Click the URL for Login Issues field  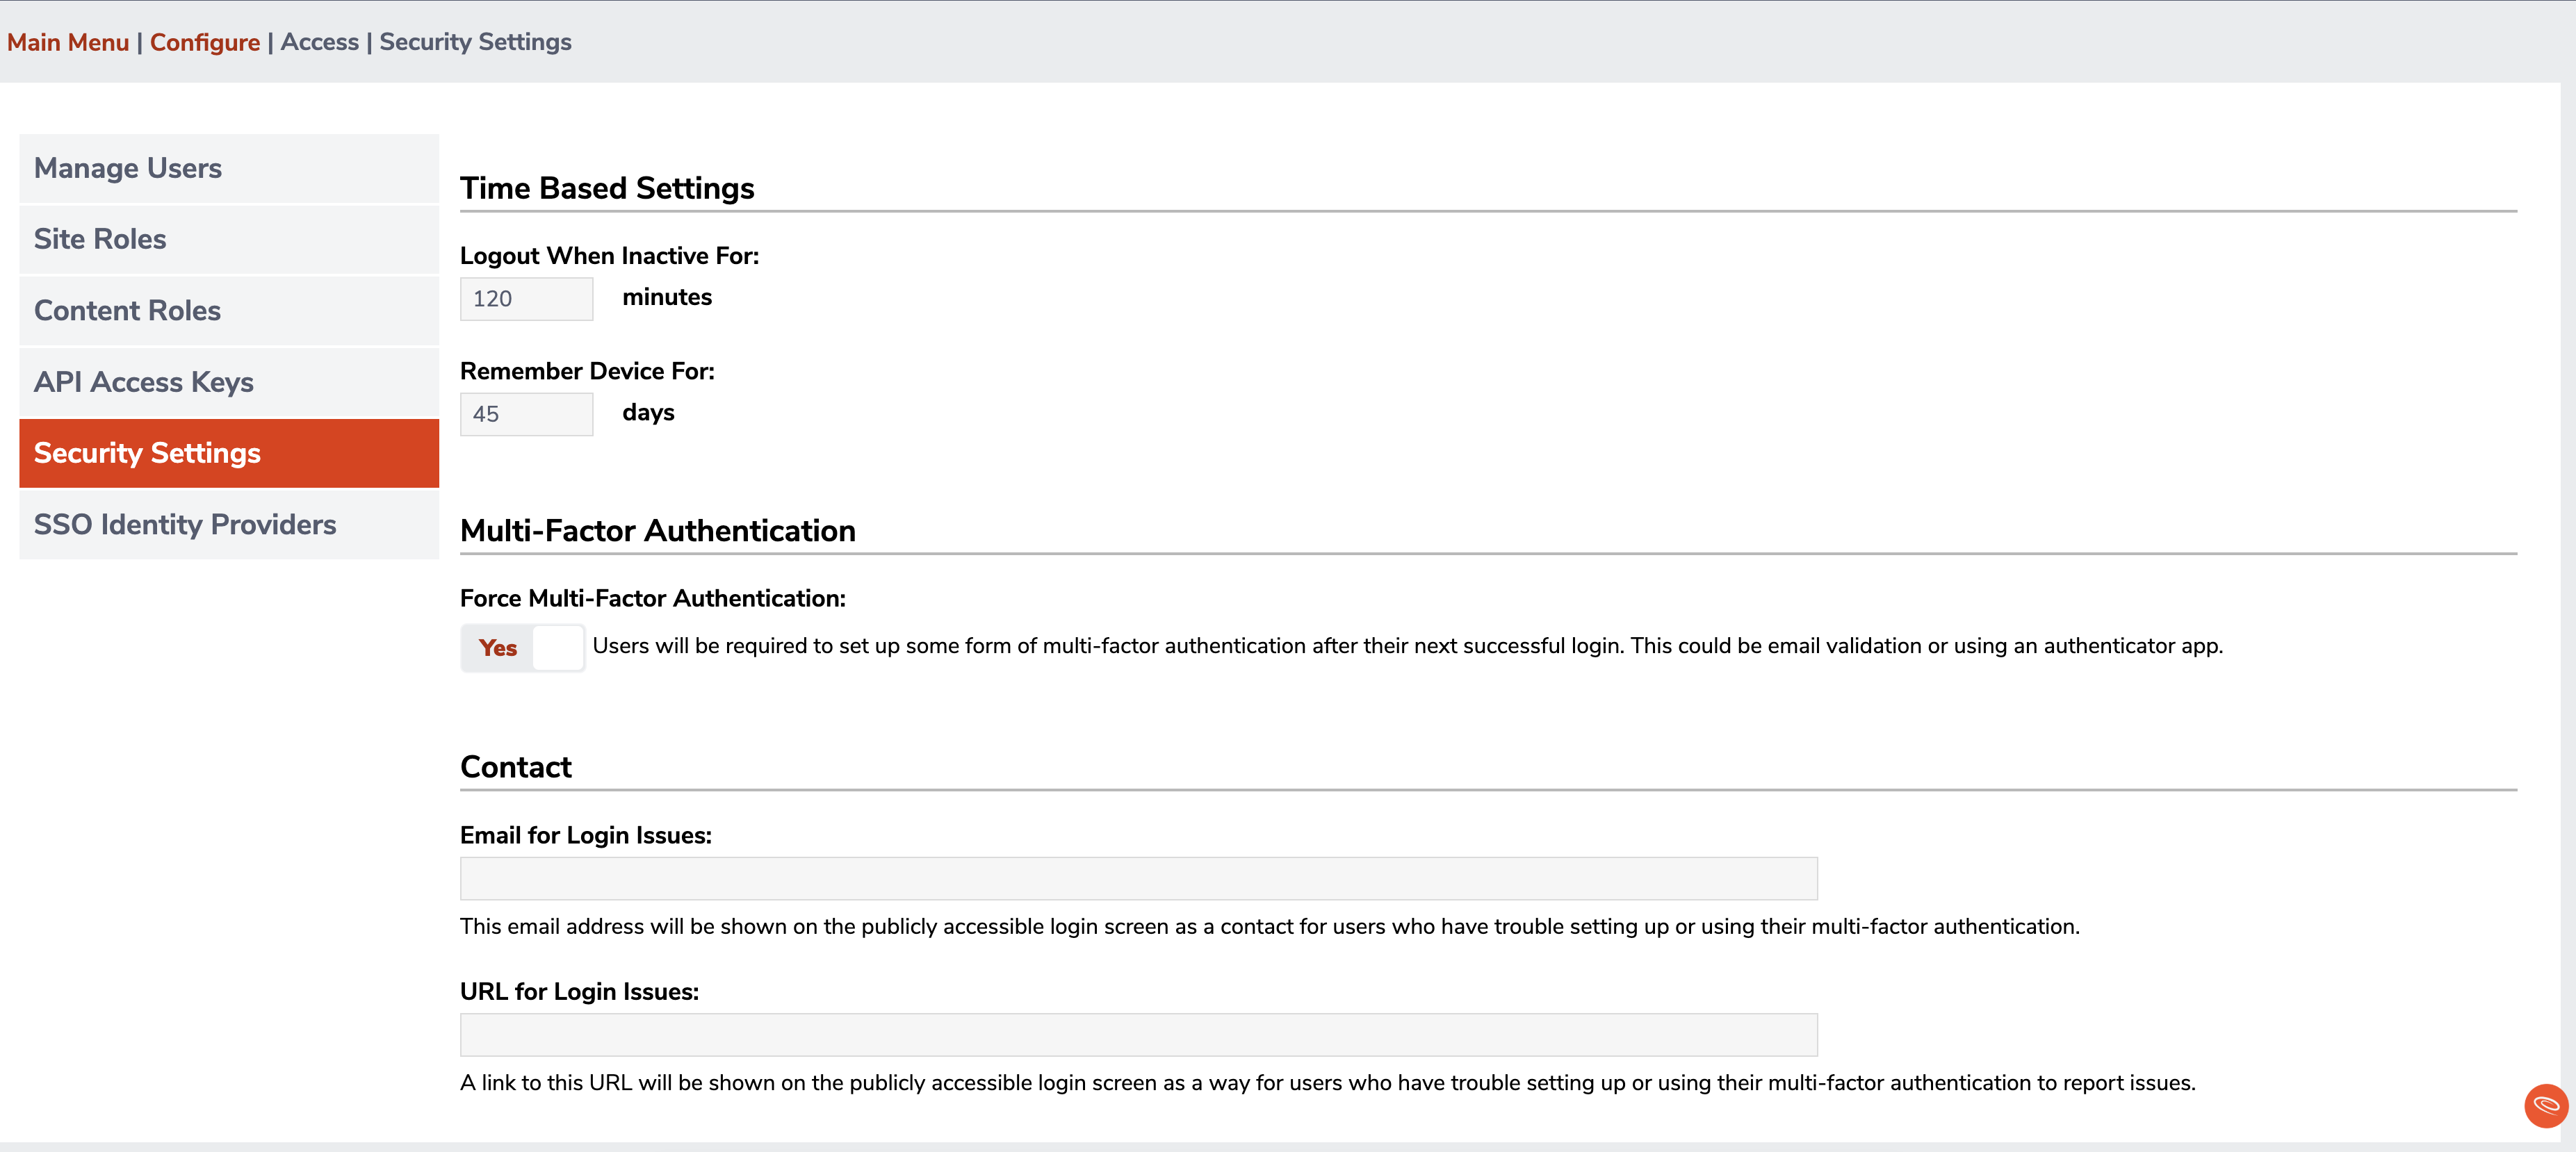(x=1138, y=1035)
